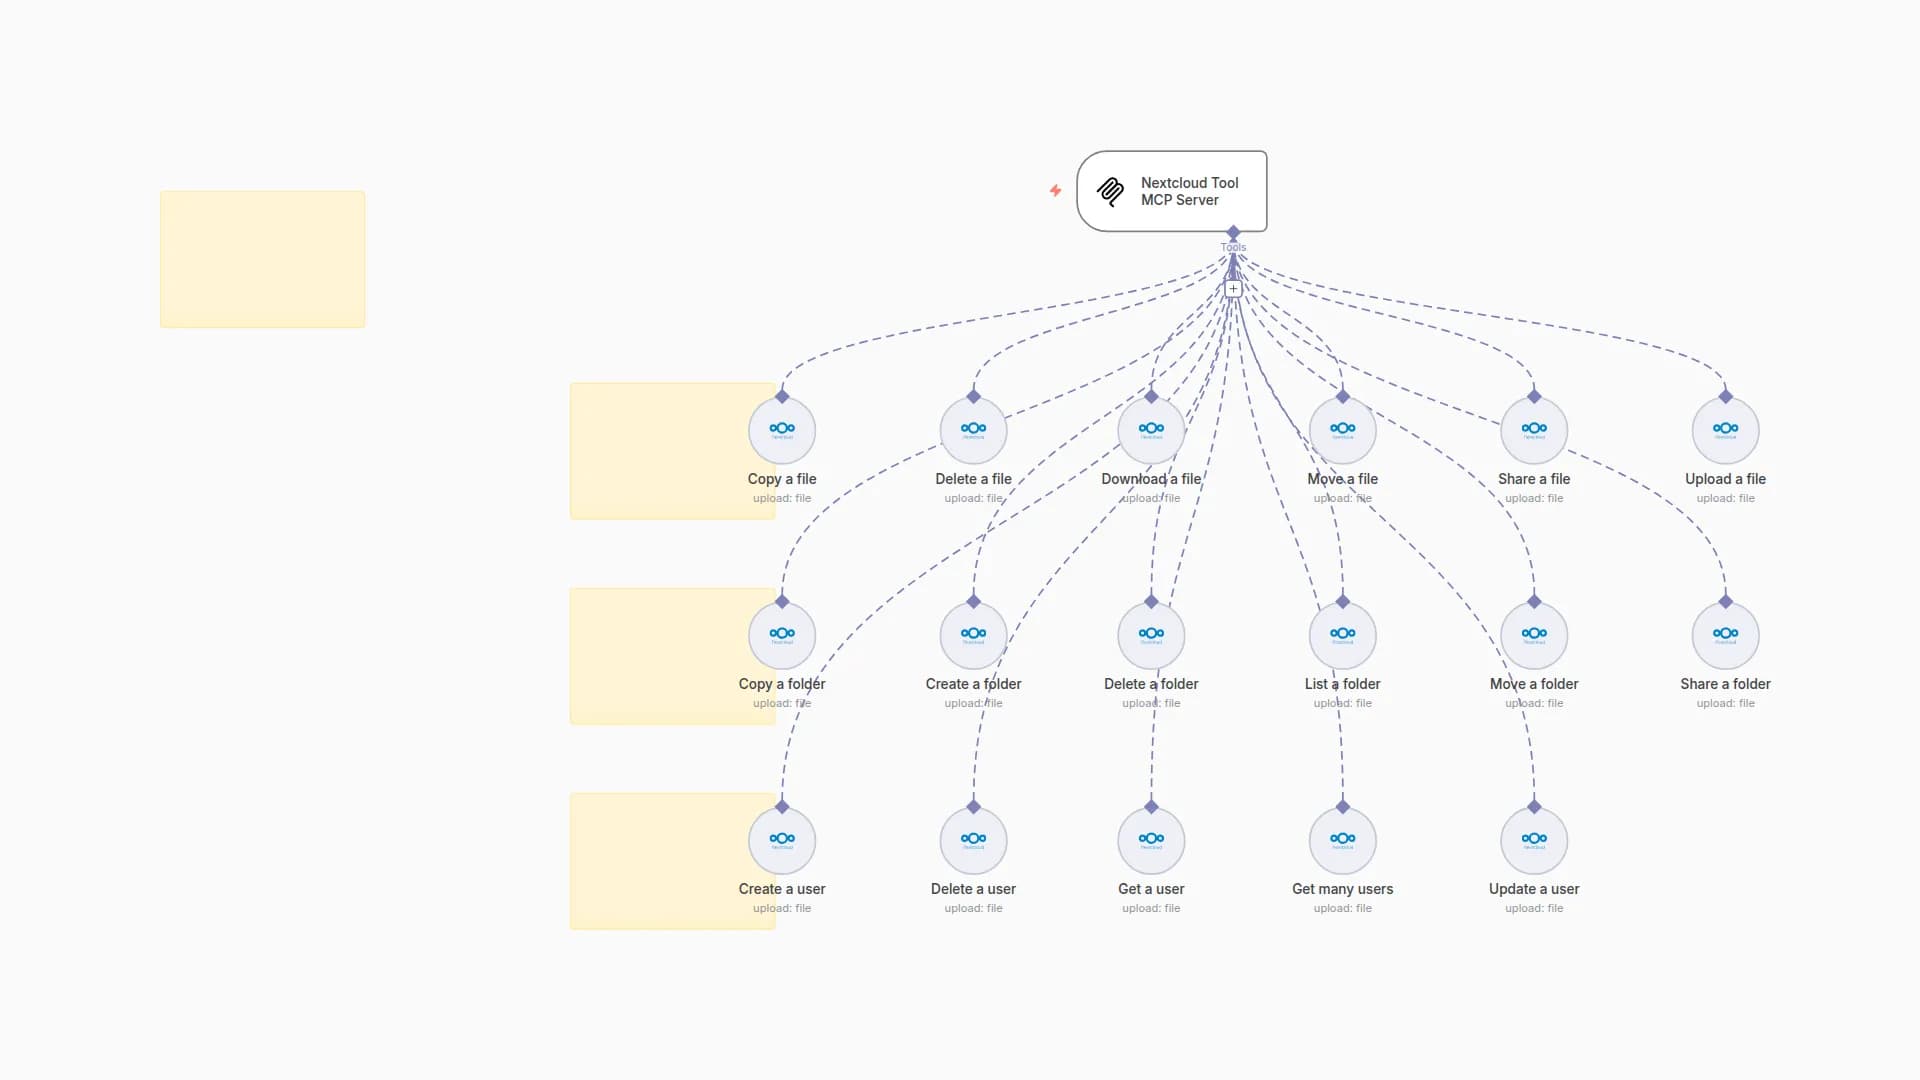Open the Create a folder Nextcloud node
This screenshot has width=1920, height=1080.
pos(972,635)
